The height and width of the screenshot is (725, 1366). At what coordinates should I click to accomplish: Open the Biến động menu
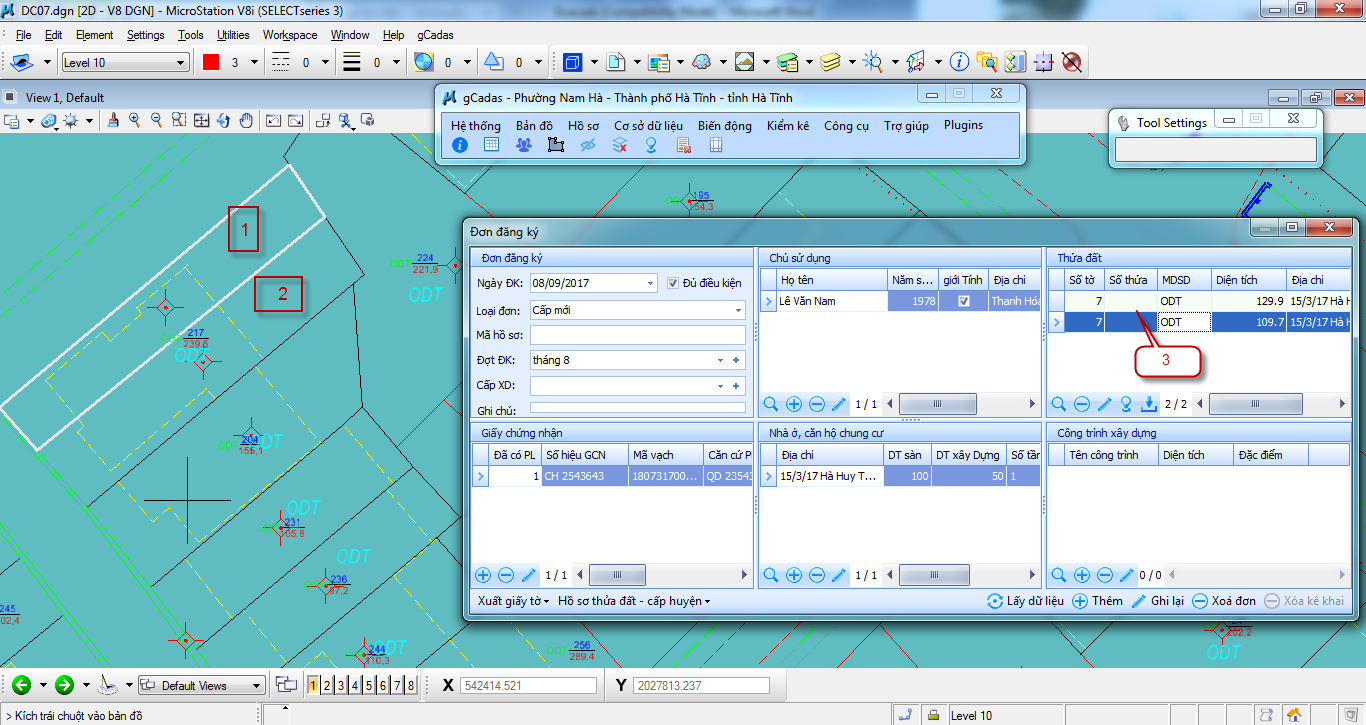[724, 125]
